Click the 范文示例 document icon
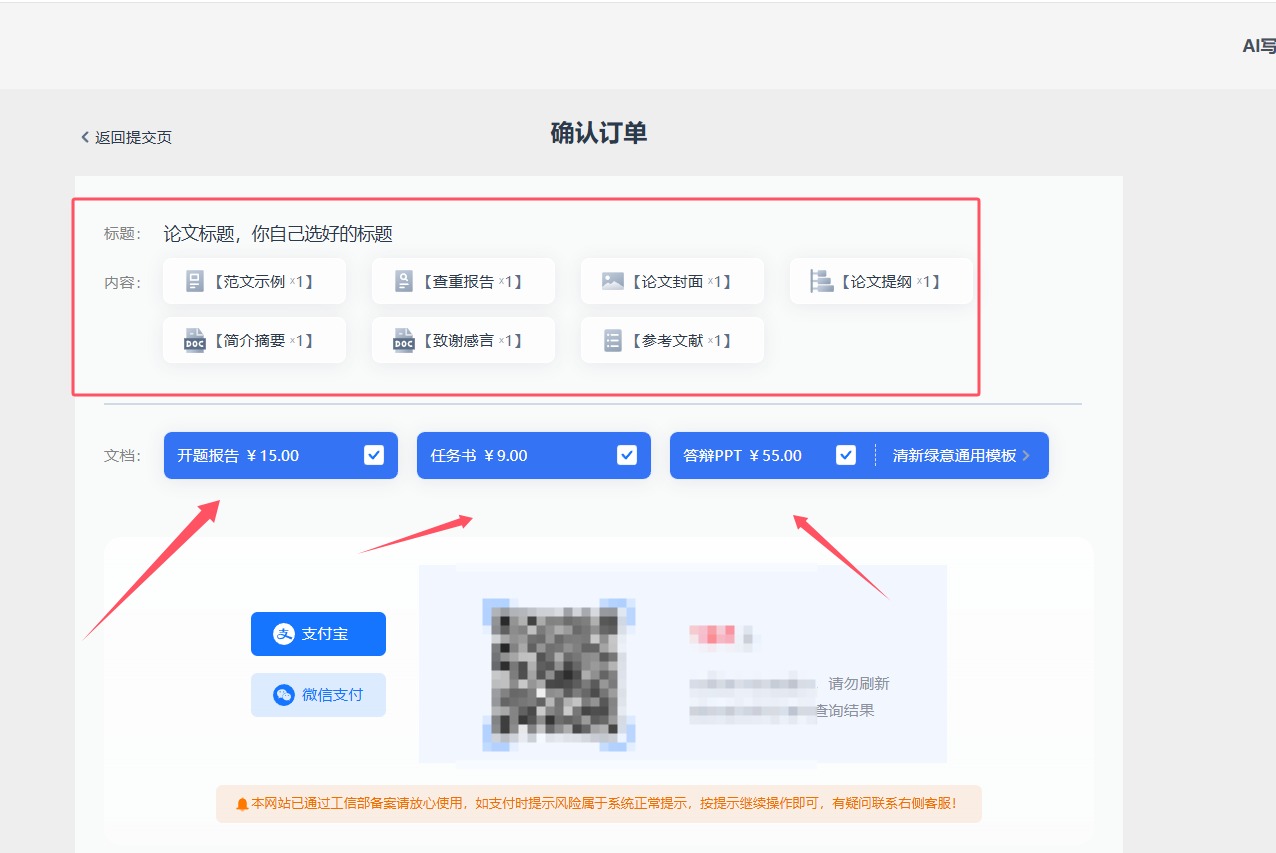This screenshot has width=1276, height=853. tap(195, 282)
